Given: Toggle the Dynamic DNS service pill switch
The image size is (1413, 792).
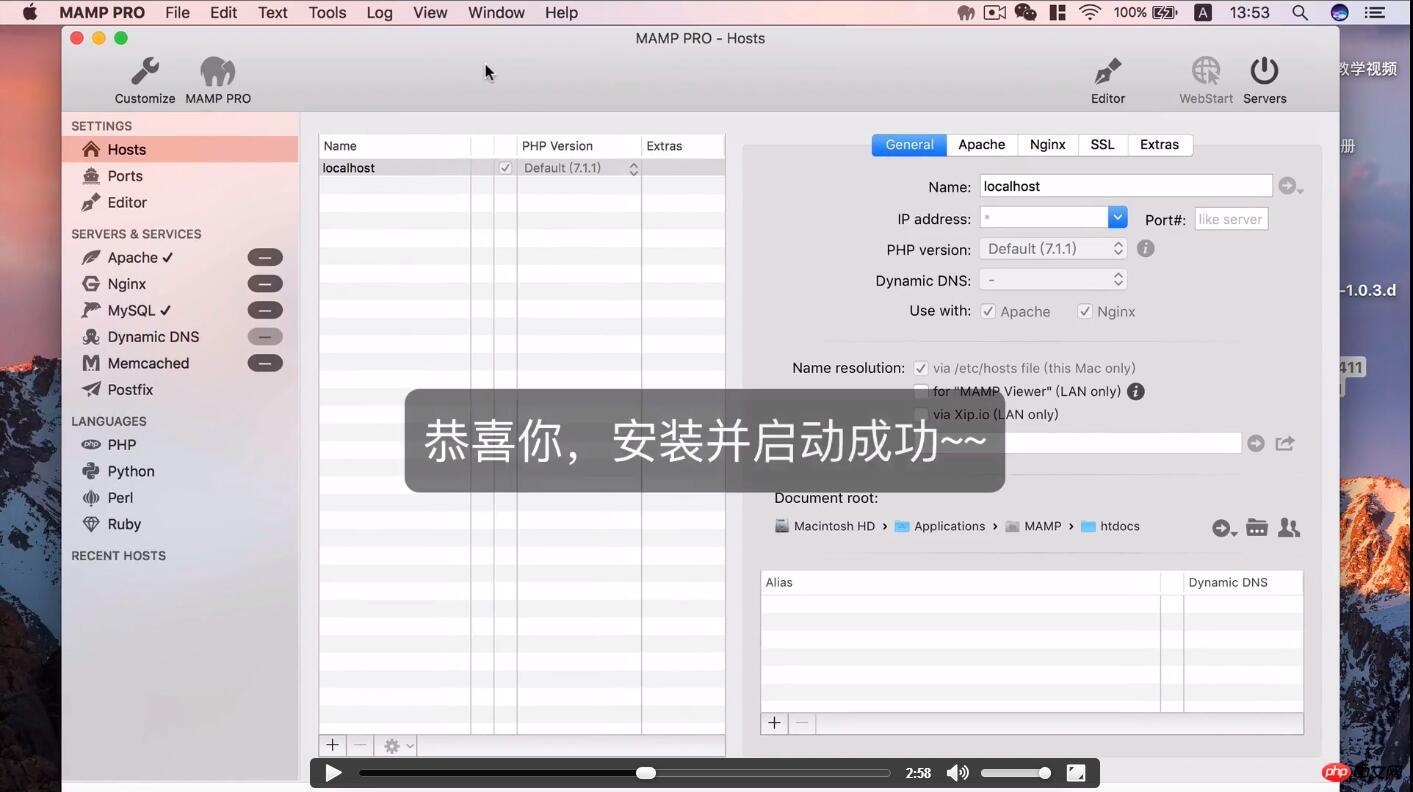Looking at the screenshot, I should click(265, 337).
